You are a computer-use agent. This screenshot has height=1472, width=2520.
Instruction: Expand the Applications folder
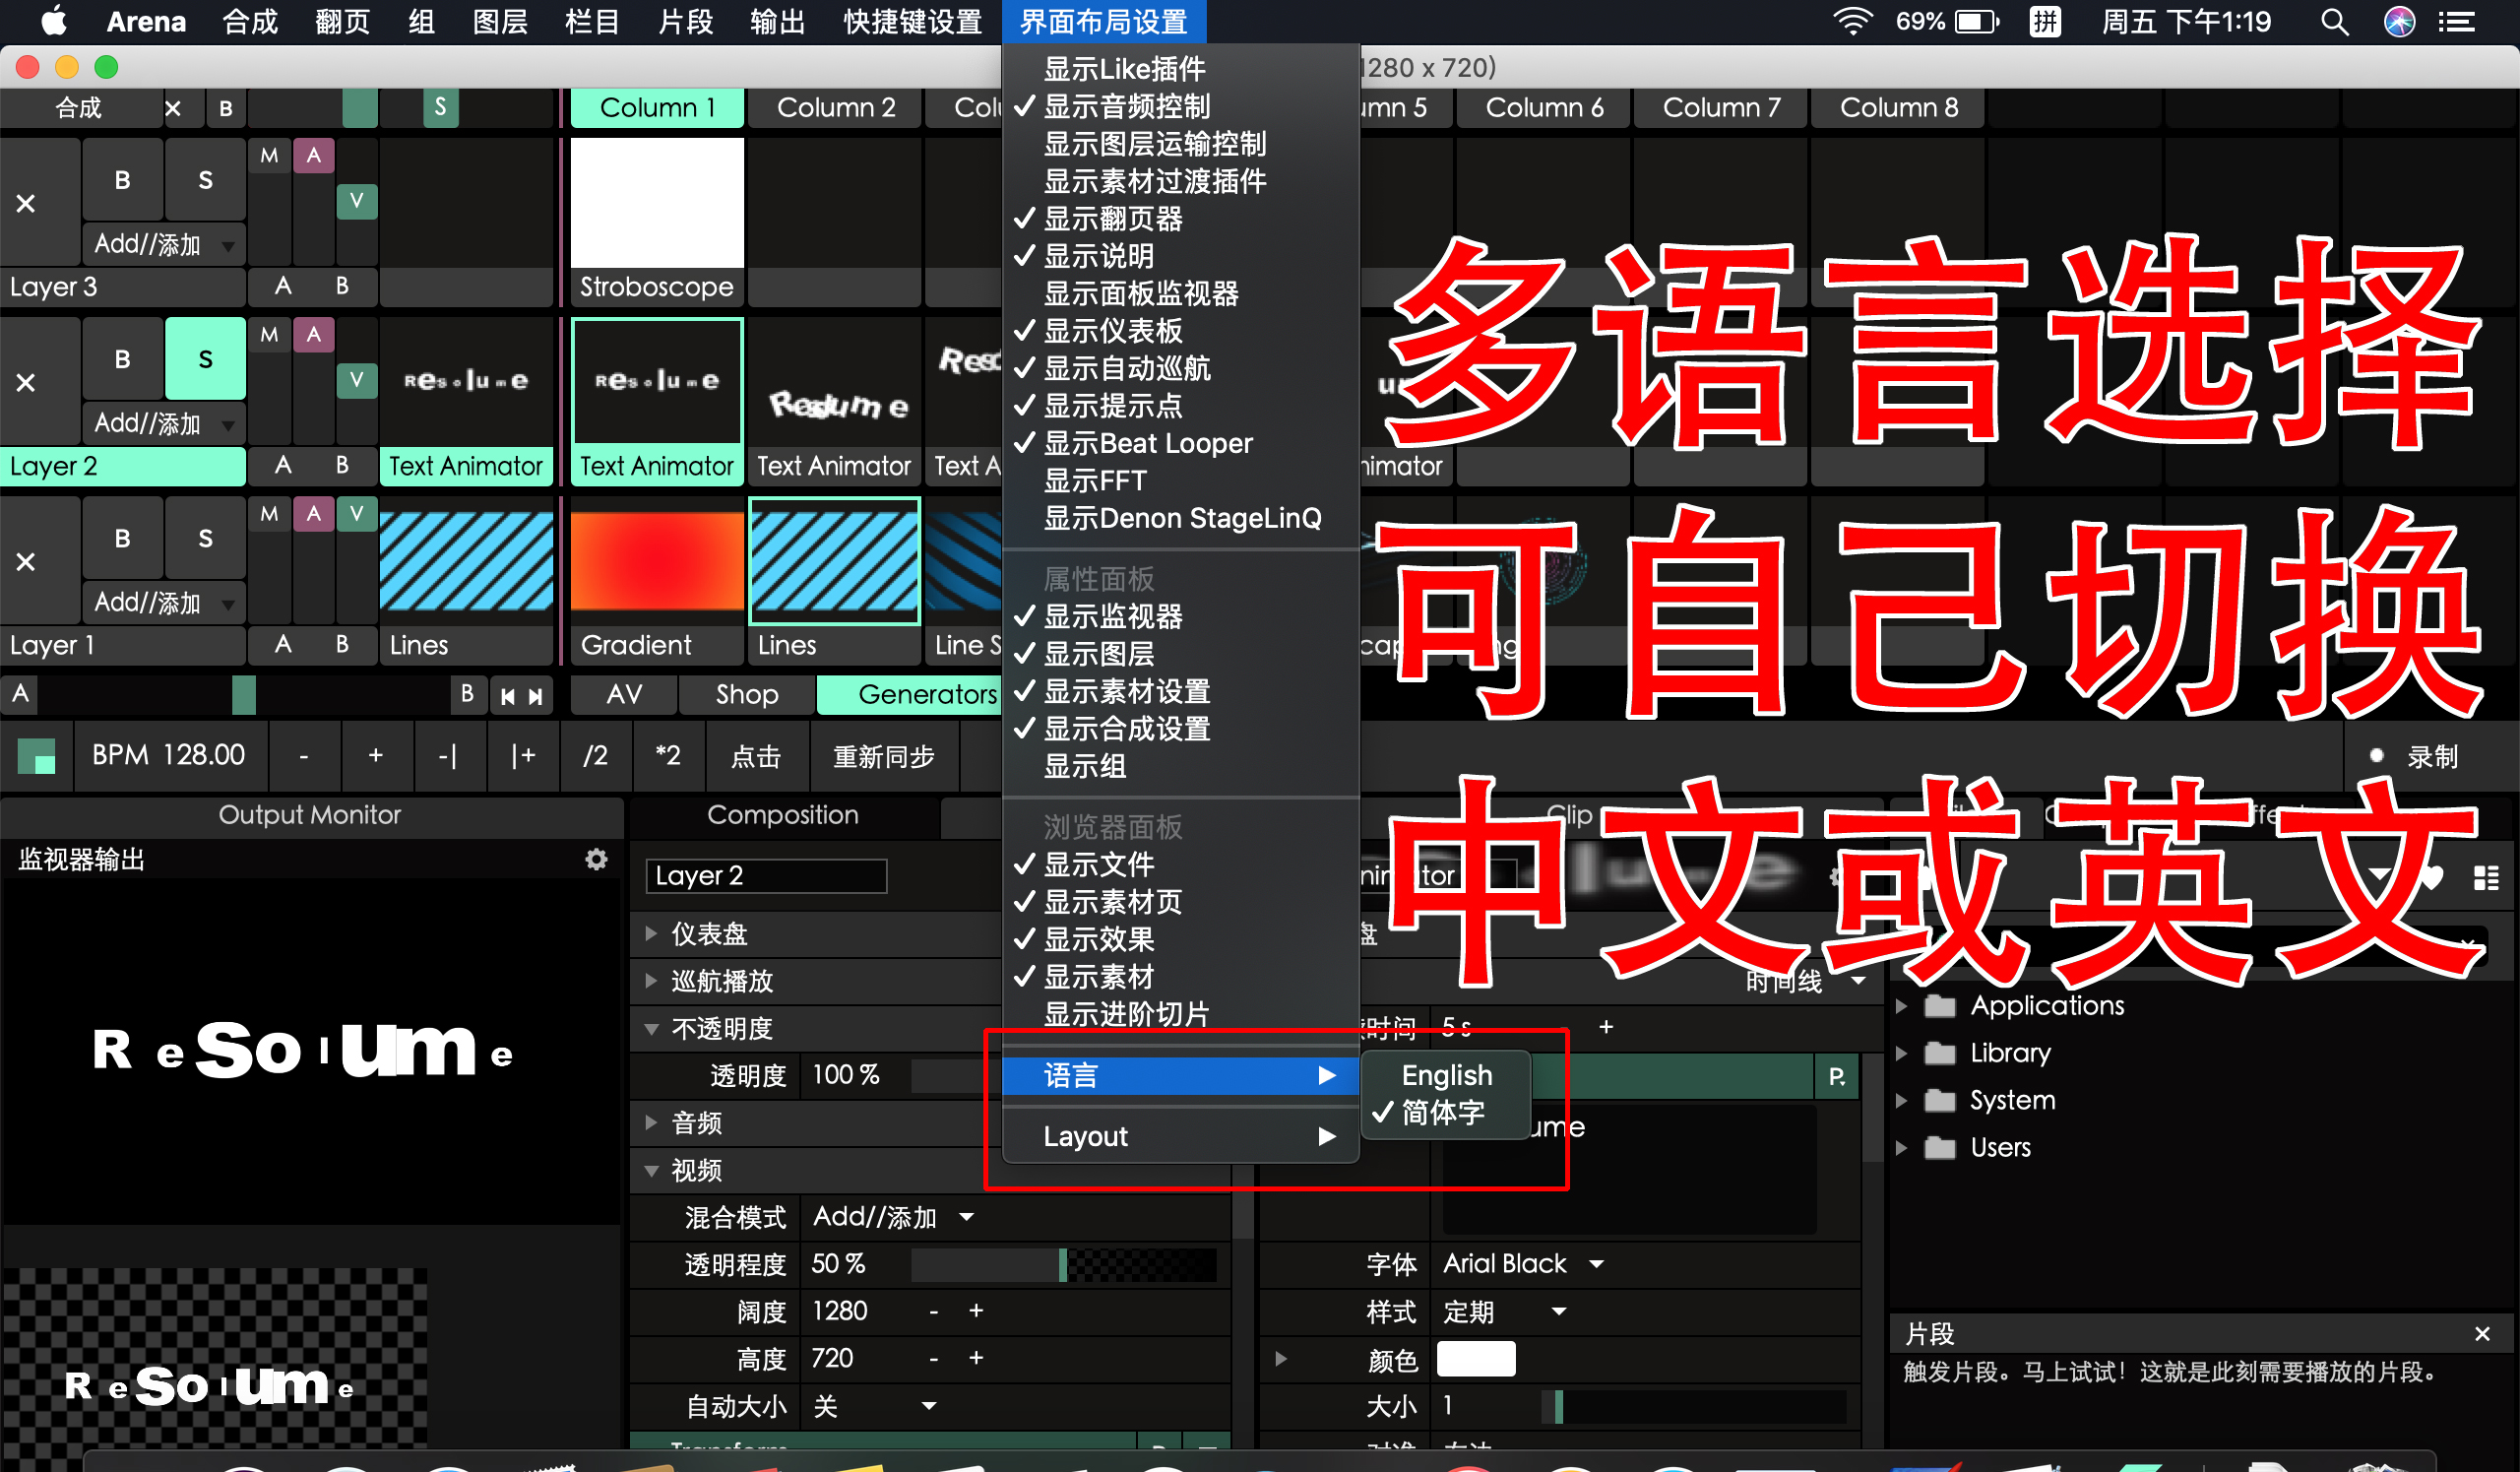pos(1901,1005)
